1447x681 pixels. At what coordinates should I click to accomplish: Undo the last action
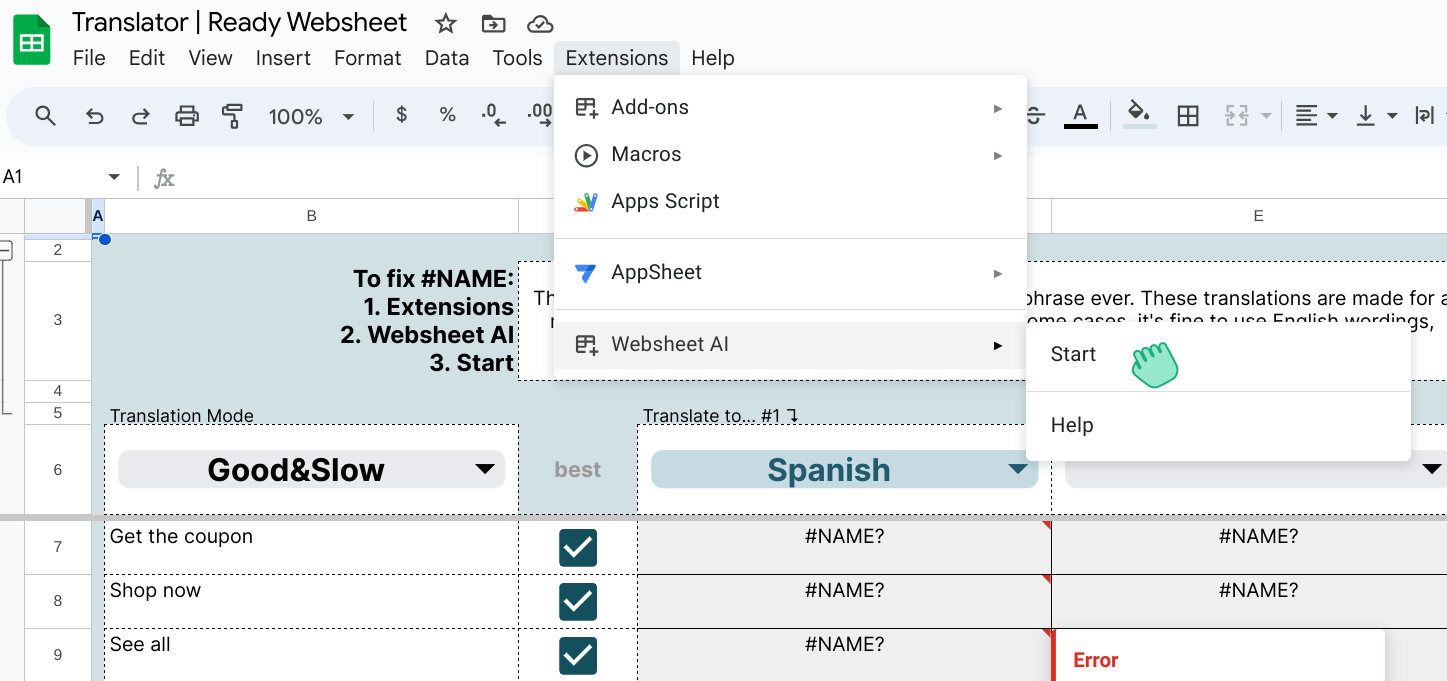pos(95,116)
